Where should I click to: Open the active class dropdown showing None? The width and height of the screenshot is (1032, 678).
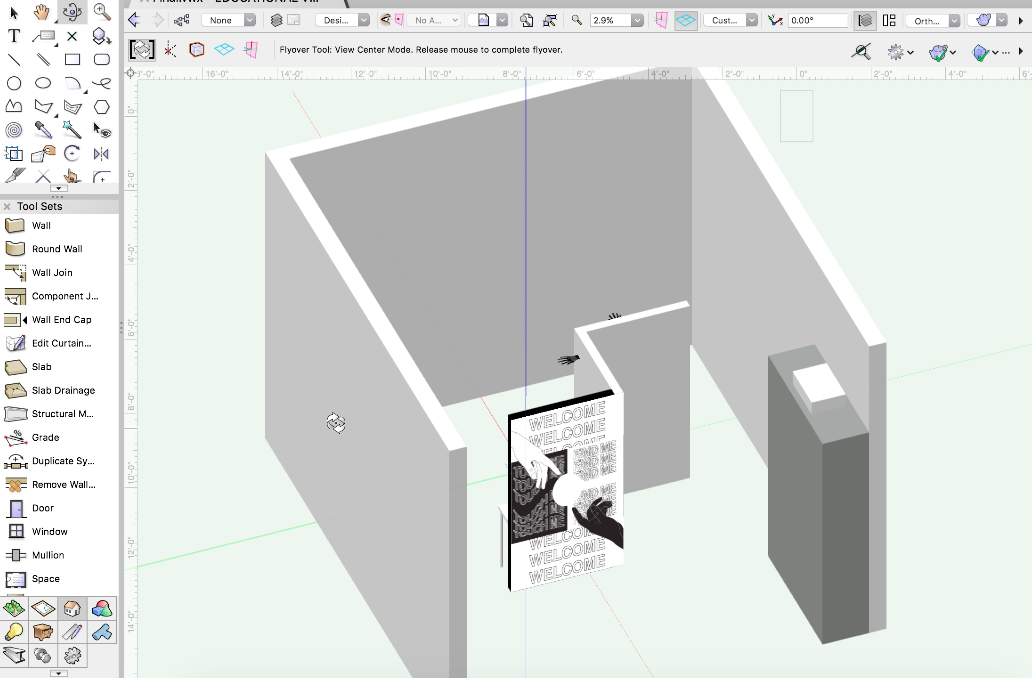point(228,20)
